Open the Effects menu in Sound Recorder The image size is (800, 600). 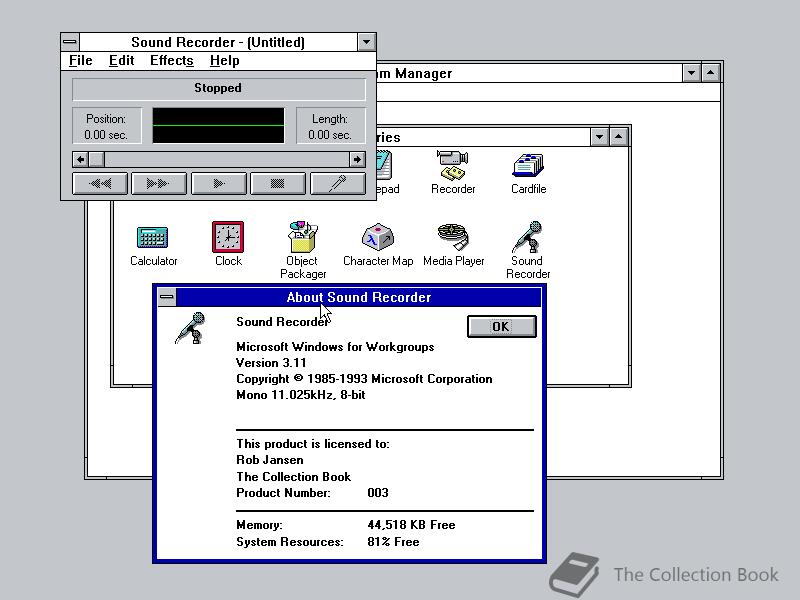tap(172, 61)
